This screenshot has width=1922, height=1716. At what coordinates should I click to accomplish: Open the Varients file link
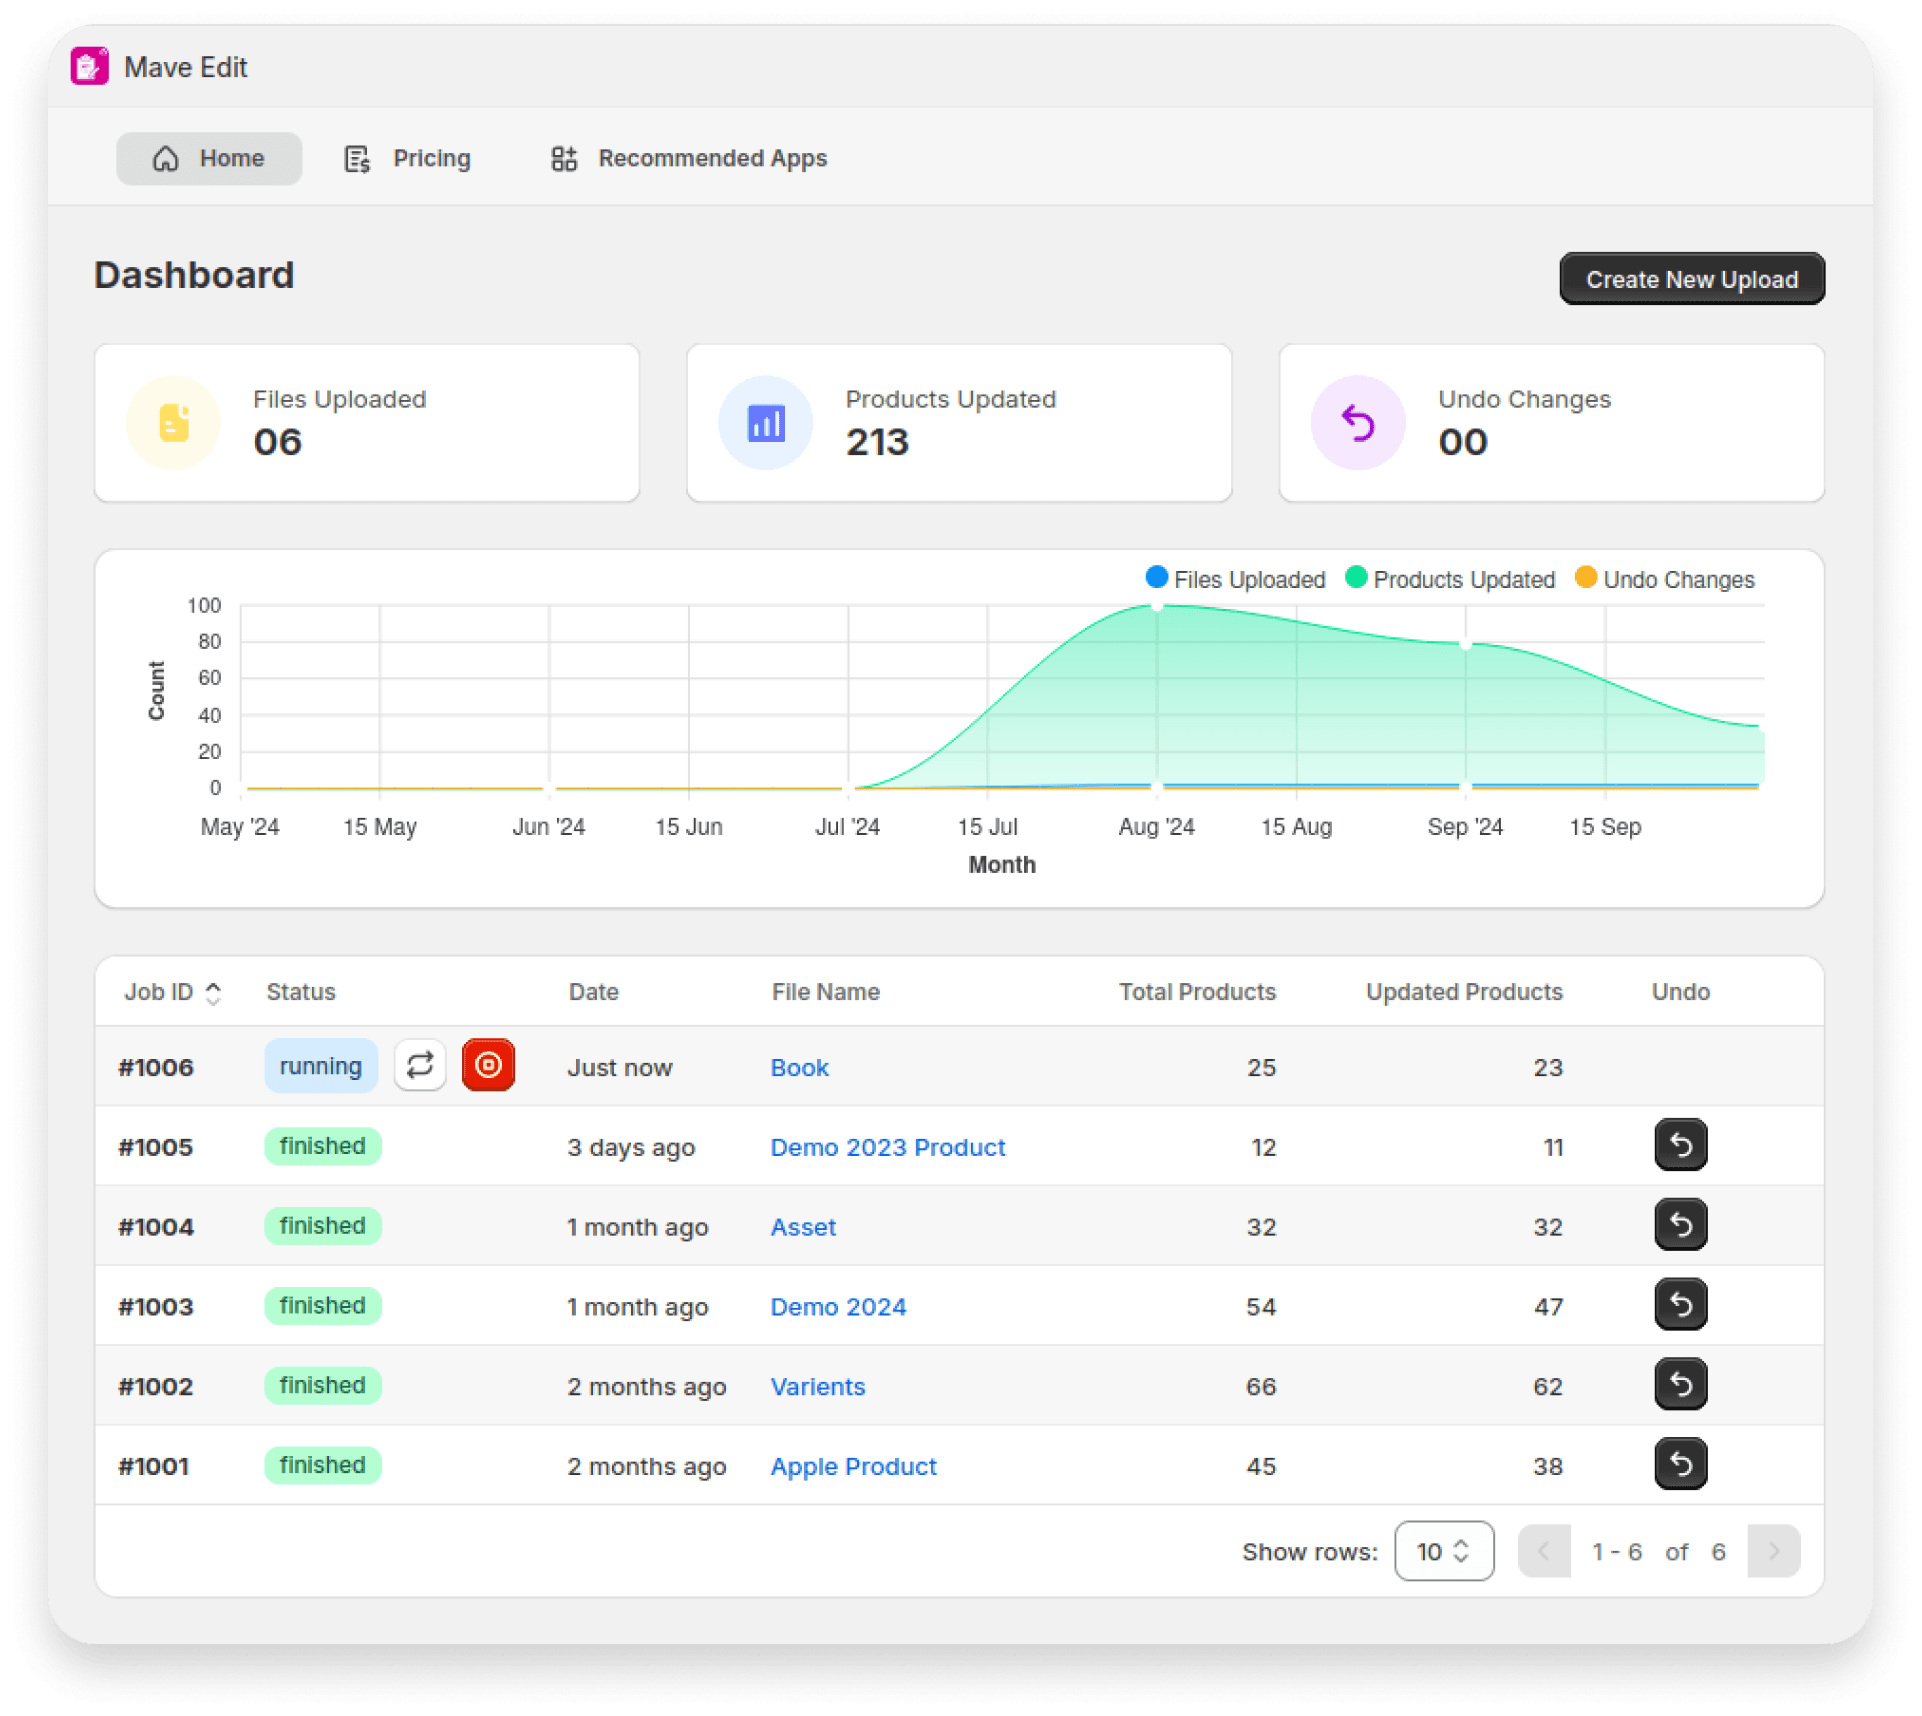click(817, 1387)
